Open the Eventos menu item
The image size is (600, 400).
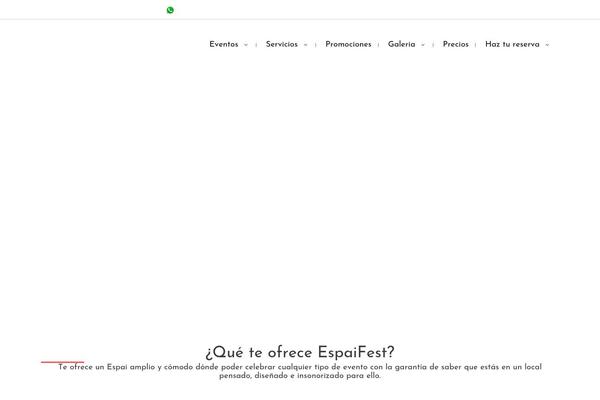tap(223, 44)
